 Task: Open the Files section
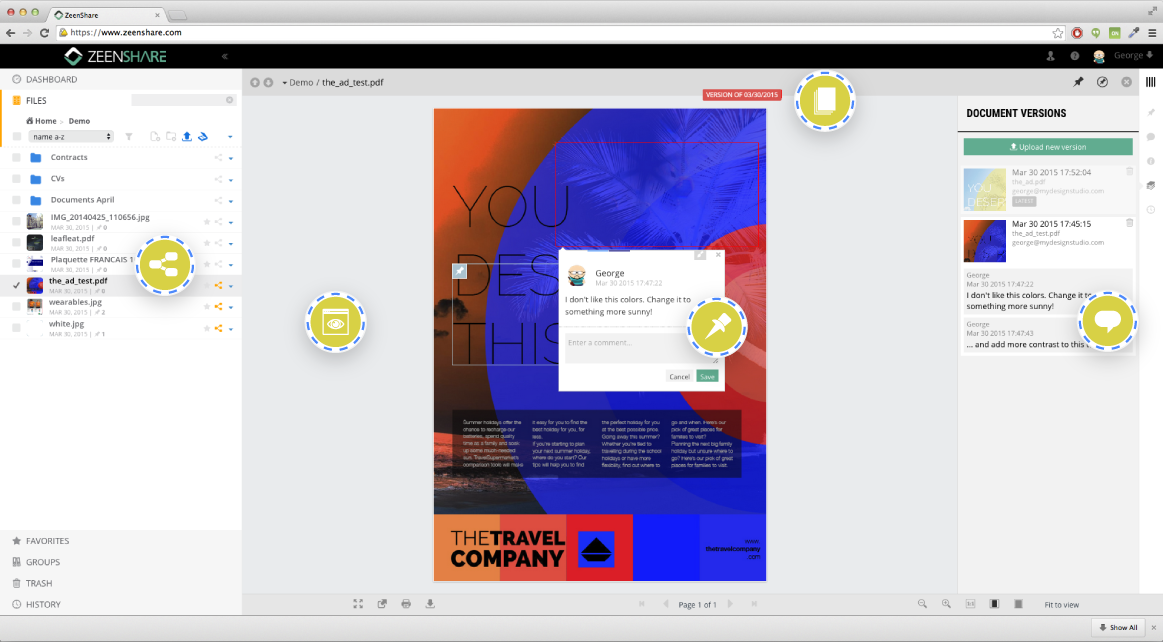tap(30, 100)
